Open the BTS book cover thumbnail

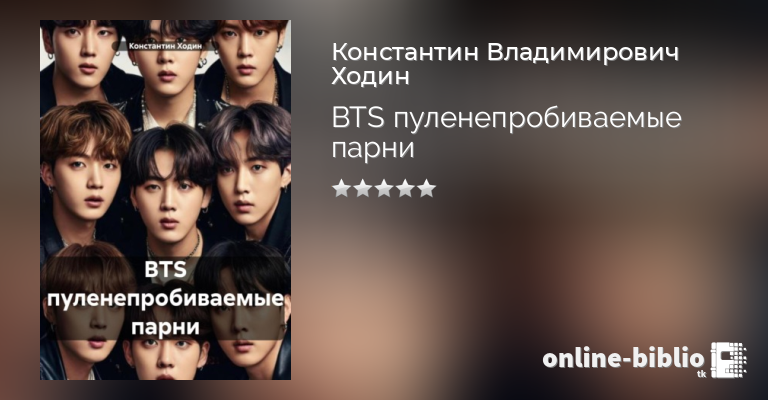tap(166, 200)
